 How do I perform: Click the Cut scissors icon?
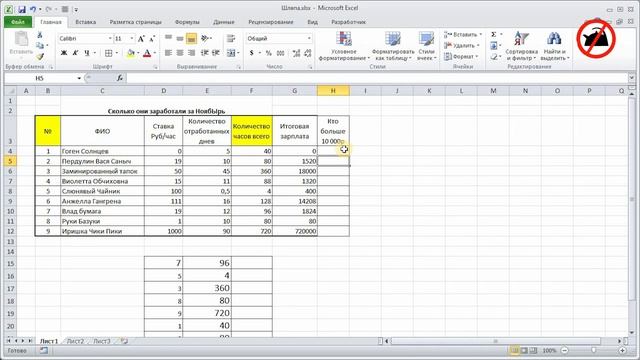[x=40, y=36]
